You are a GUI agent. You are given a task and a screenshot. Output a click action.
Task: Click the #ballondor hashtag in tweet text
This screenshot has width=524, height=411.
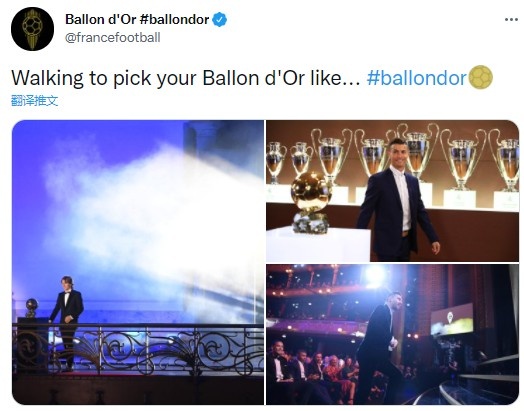[416, 78]
